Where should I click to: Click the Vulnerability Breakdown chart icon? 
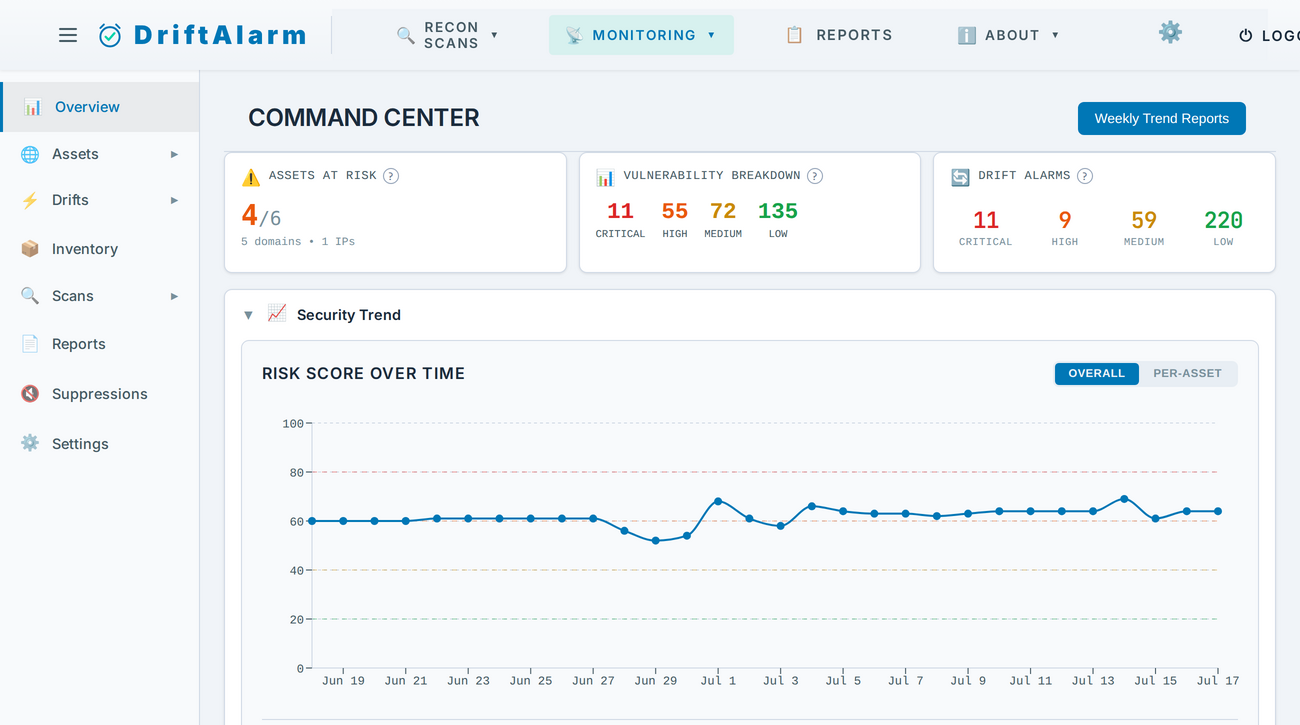click(x=605, y=177)
